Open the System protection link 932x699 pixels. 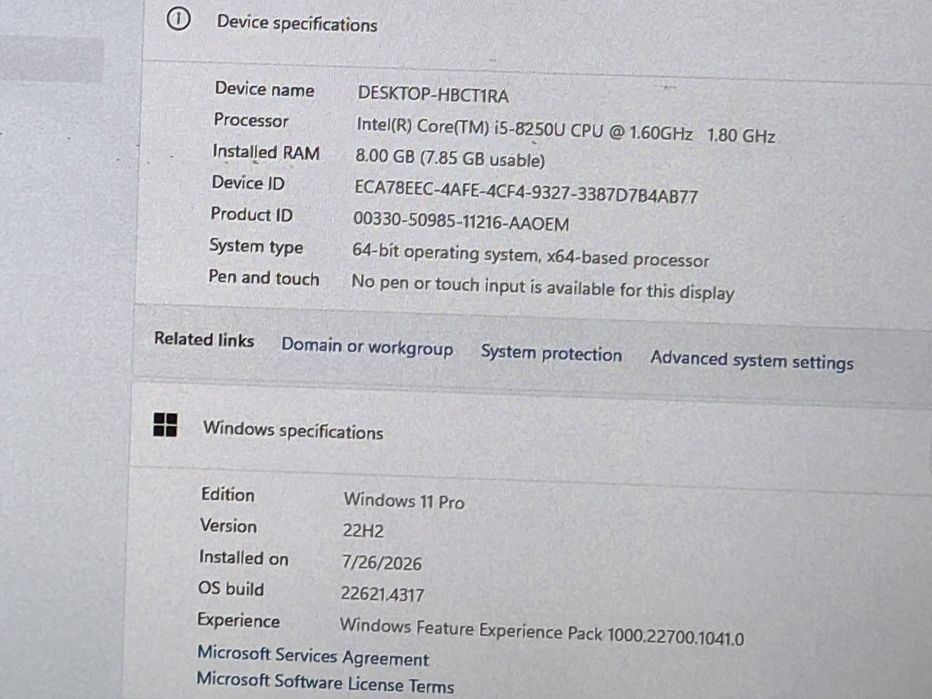pos(551,353)
